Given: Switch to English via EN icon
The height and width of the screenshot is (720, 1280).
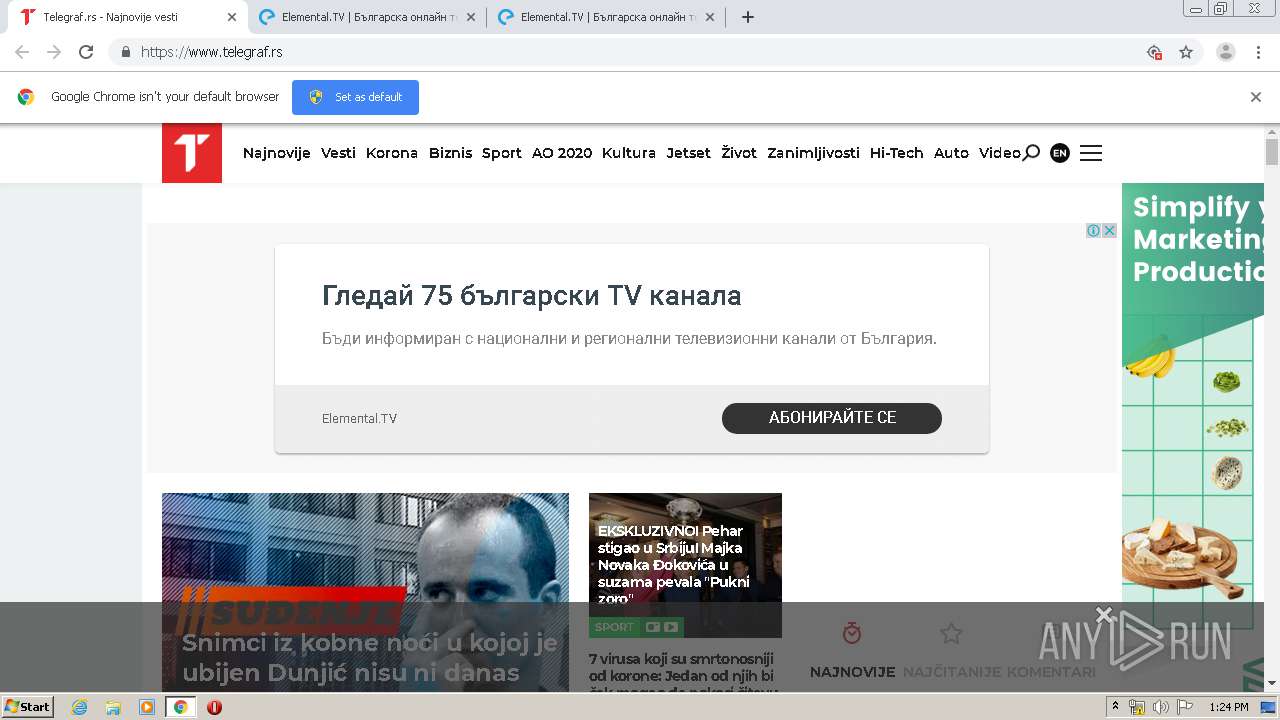Looking at the screenshot, I should 1060,153.
